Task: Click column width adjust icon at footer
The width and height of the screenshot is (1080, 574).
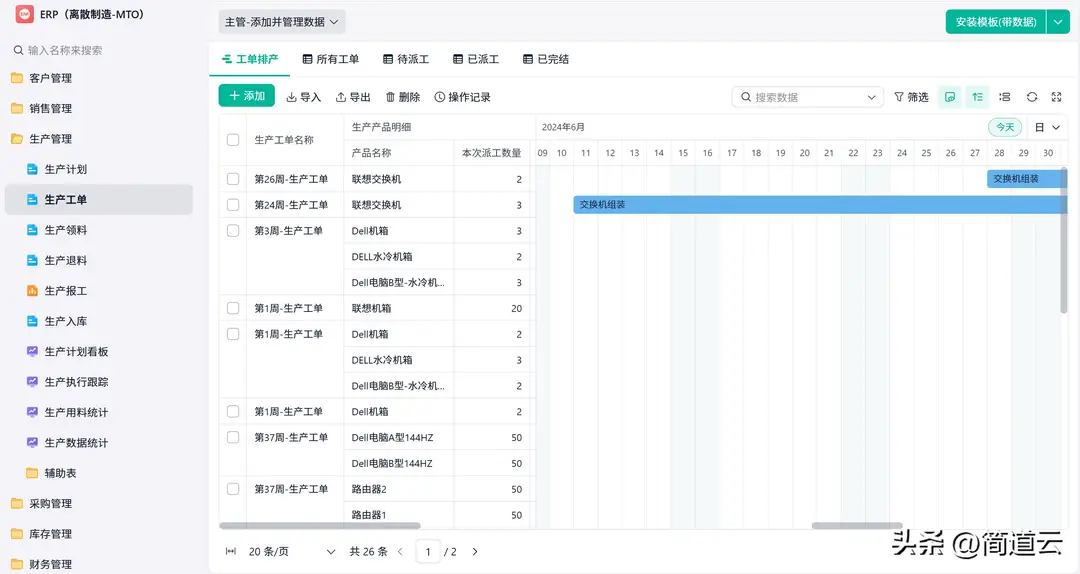Action: pos(231,551)
